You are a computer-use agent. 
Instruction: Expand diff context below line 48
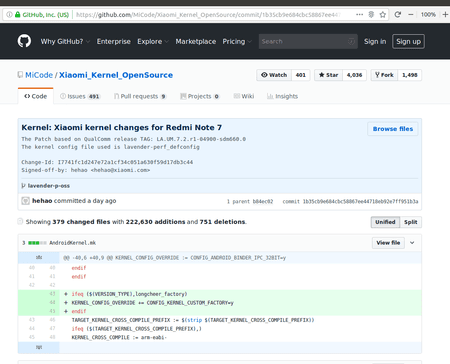(x=39, y=347)
